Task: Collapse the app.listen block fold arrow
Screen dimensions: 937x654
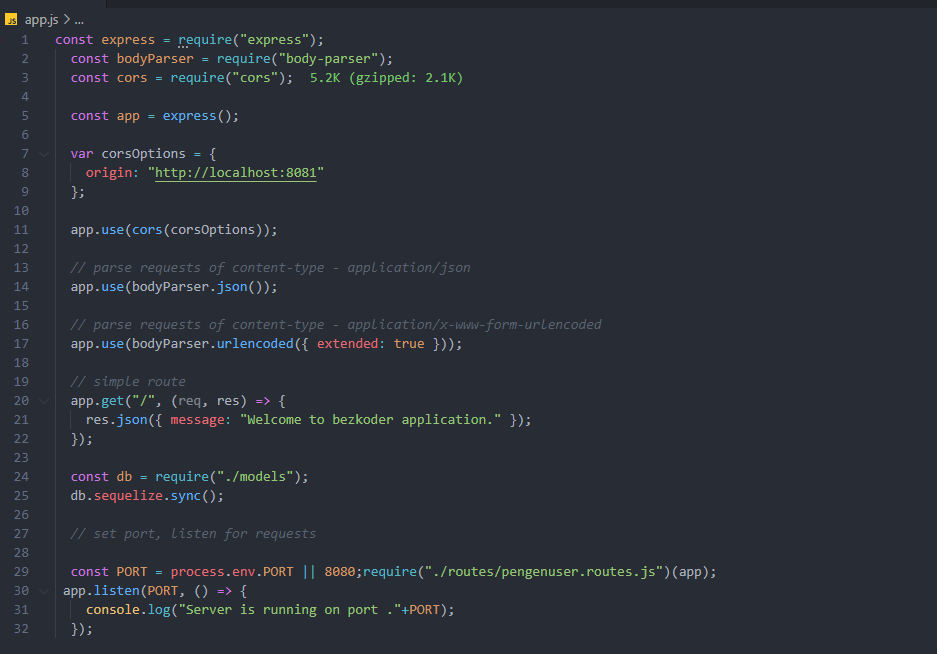Action: pyautogui.click(x=44, y=591)
